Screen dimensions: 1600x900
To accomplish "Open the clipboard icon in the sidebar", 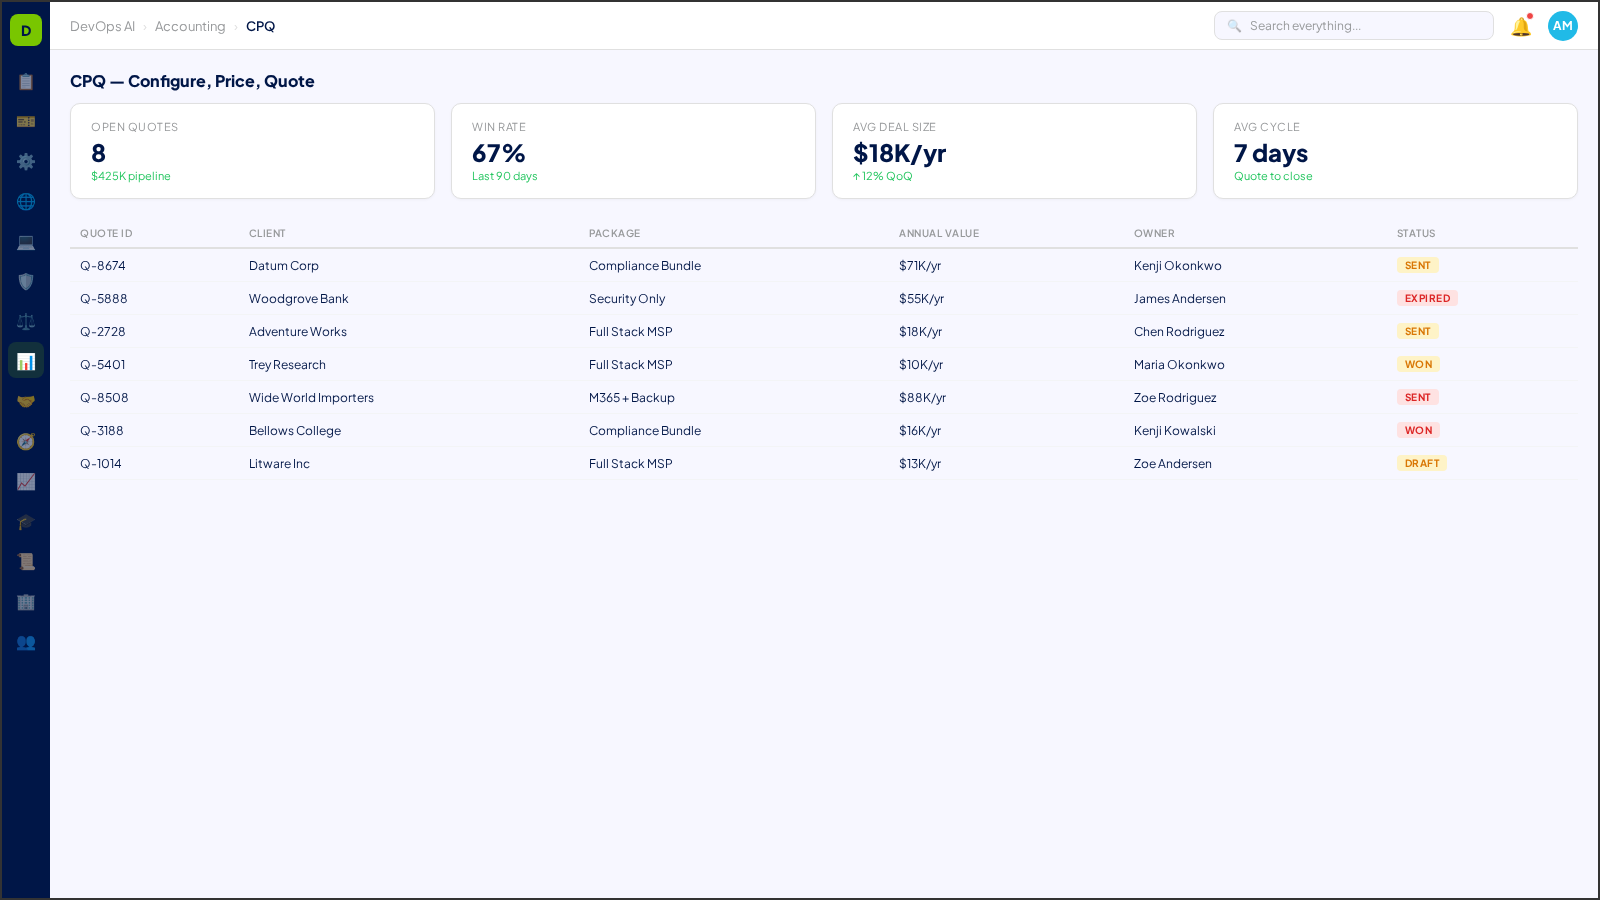I will tap(26, 82).
